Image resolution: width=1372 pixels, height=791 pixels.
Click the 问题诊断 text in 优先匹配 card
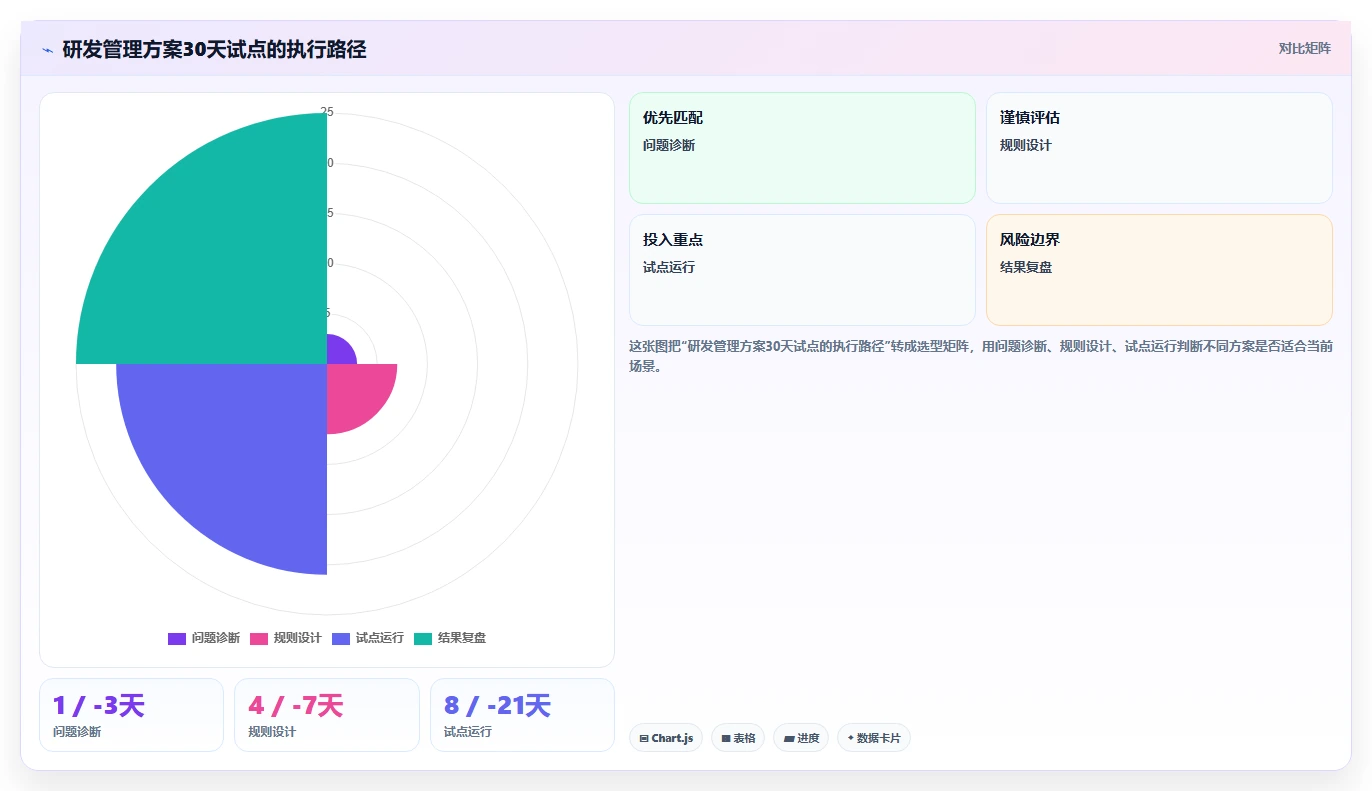[669, 145]
